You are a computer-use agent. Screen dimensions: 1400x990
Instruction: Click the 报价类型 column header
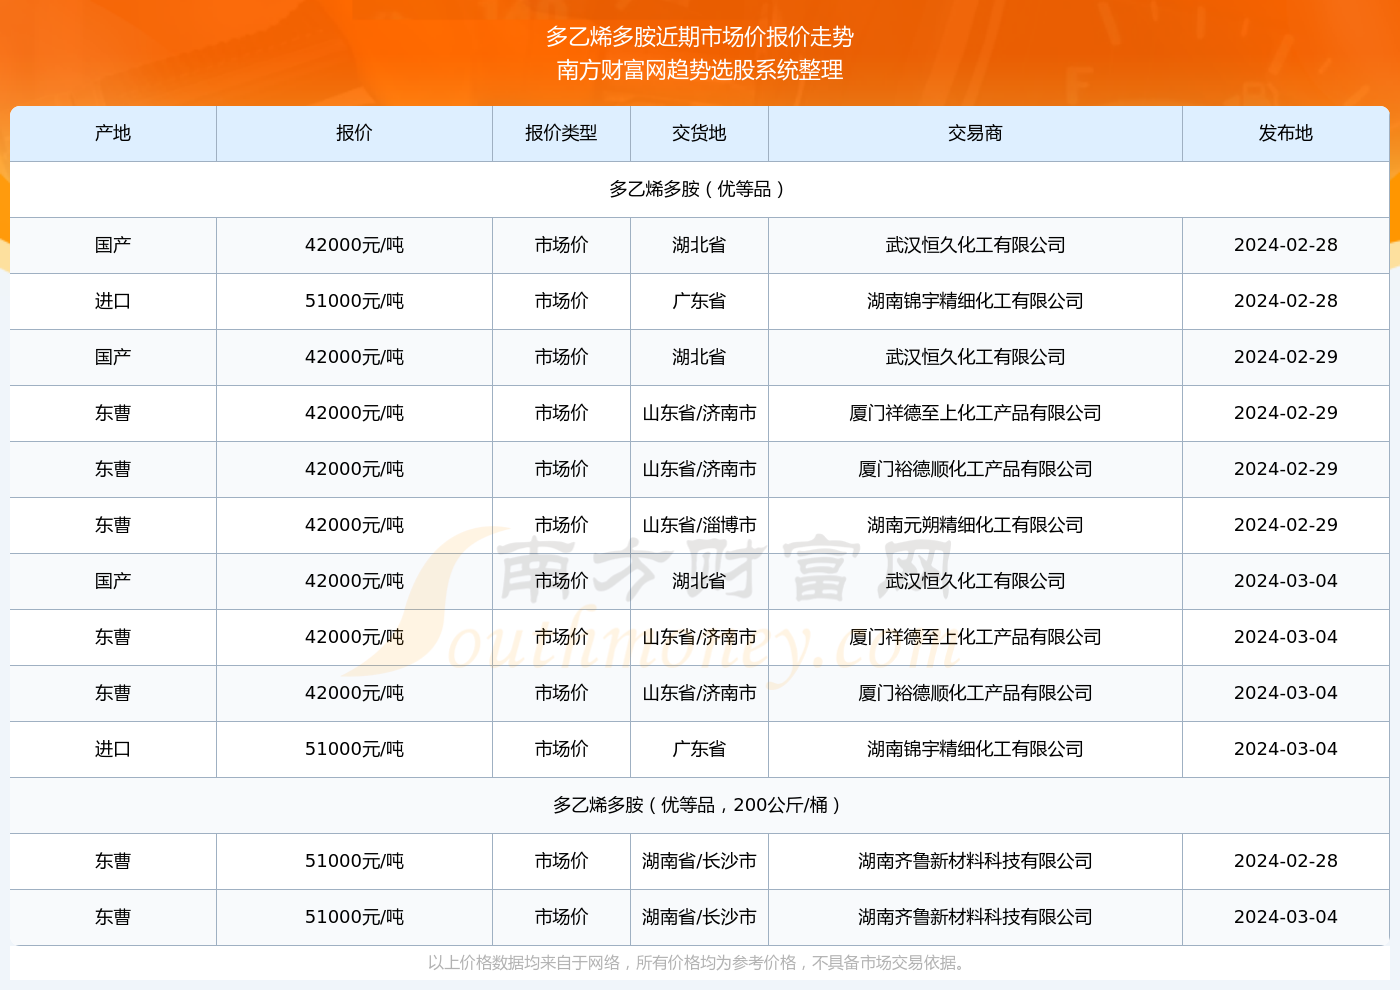click(561, 133)
